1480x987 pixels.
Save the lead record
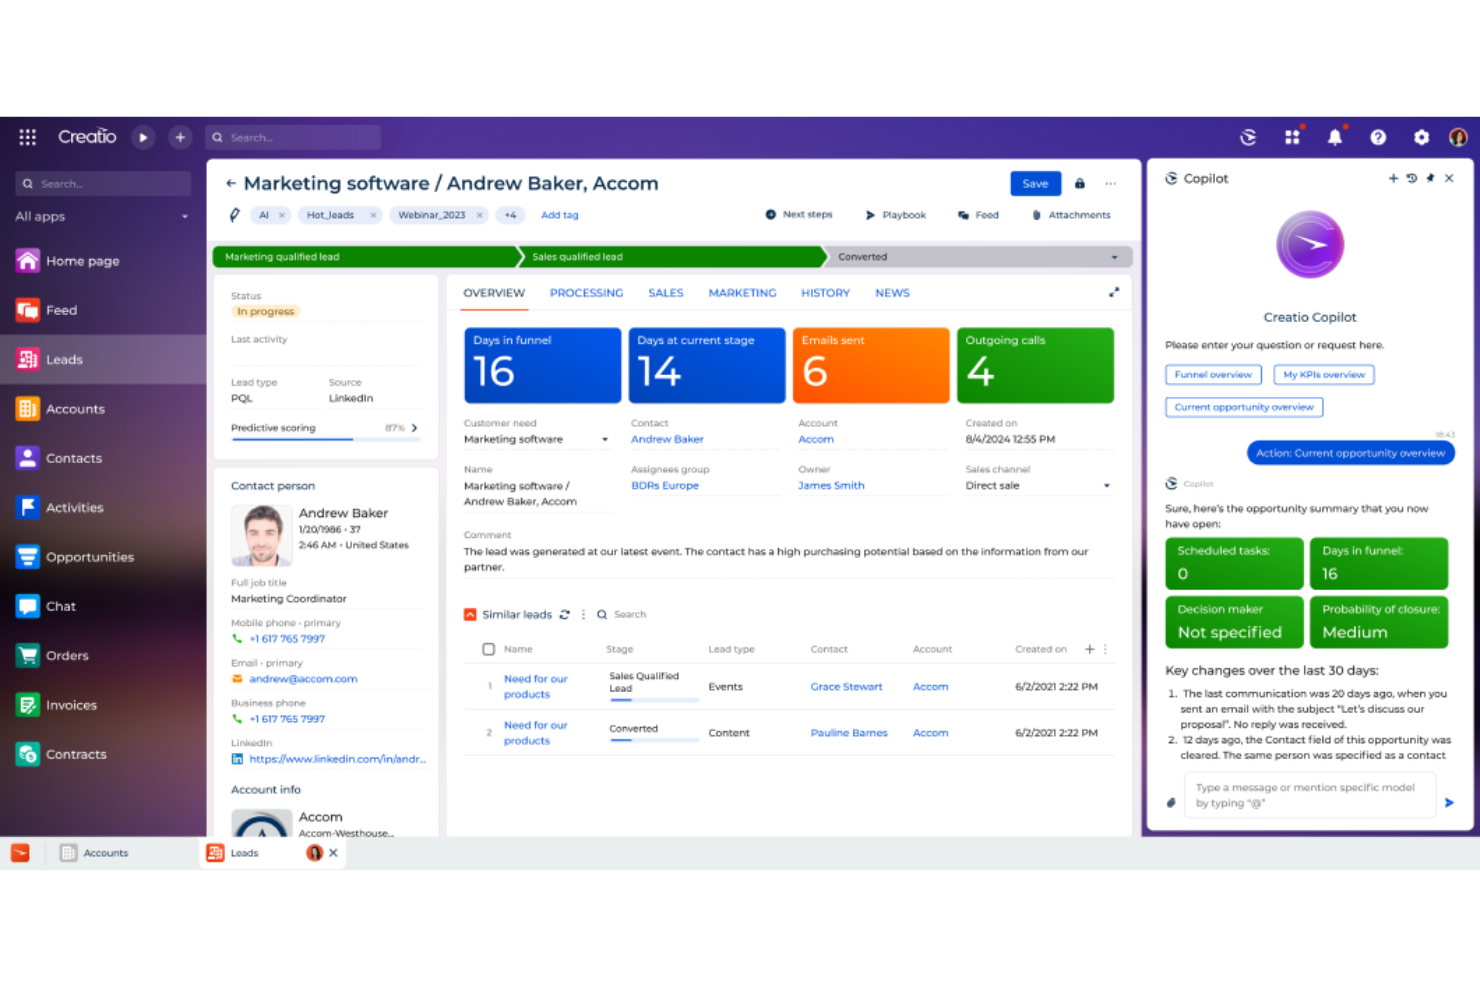click(1035, 183)
